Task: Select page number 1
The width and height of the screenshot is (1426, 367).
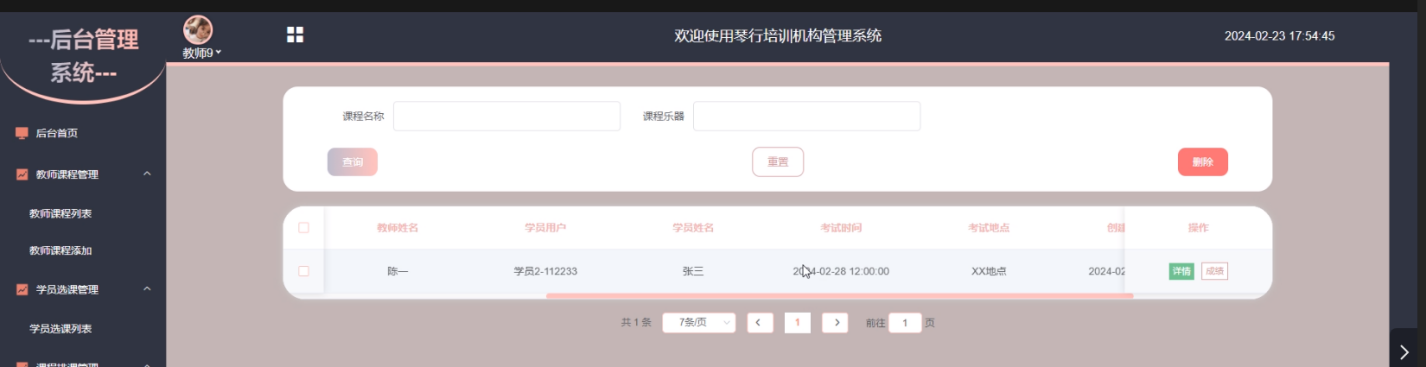Action: pos(797,323)
